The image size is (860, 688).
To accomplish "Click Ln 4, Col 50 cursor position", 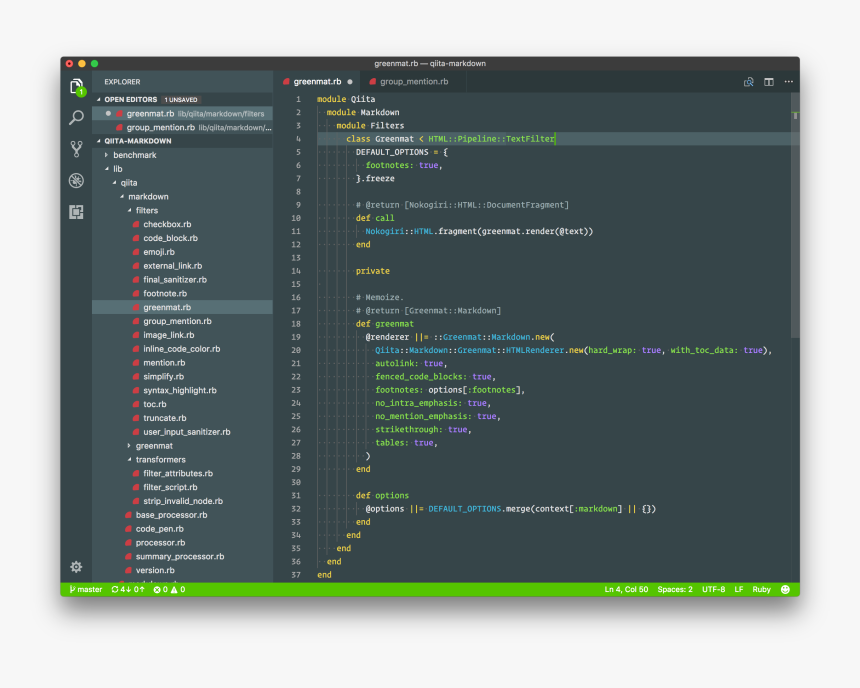I will click(x=626, y=589).
